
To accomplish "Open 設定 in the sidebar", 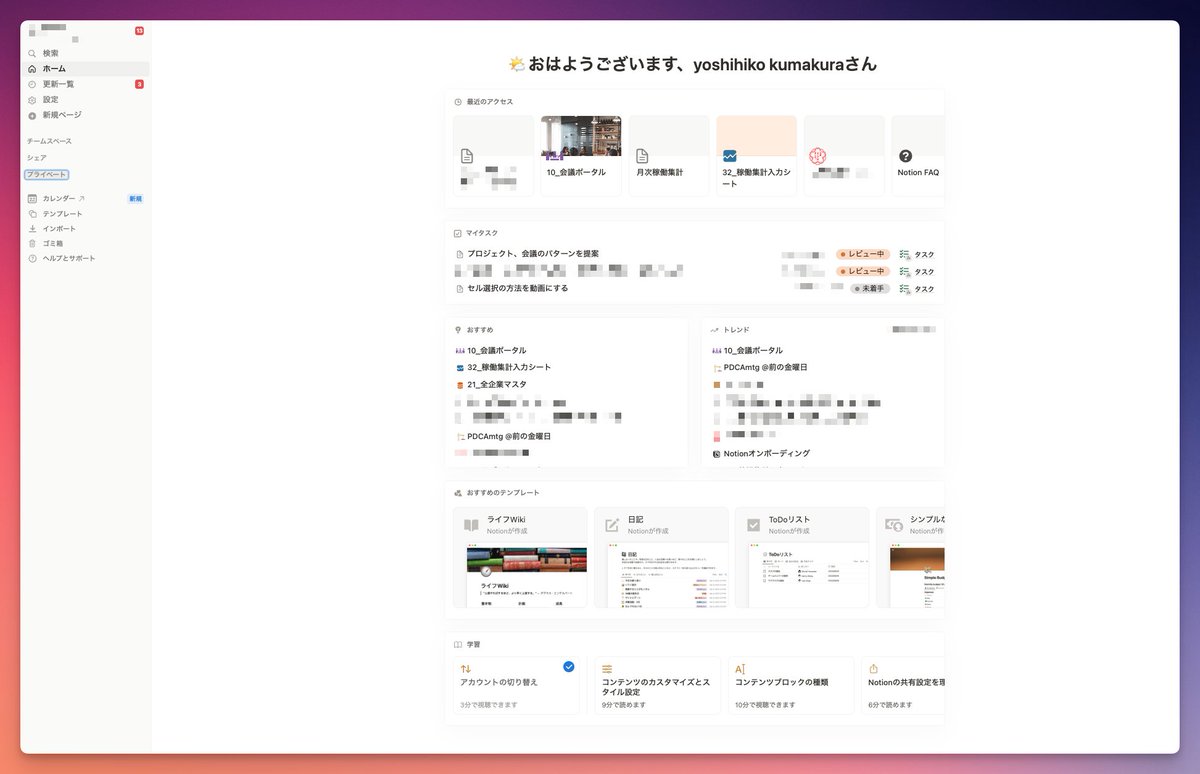I will 85,100.
